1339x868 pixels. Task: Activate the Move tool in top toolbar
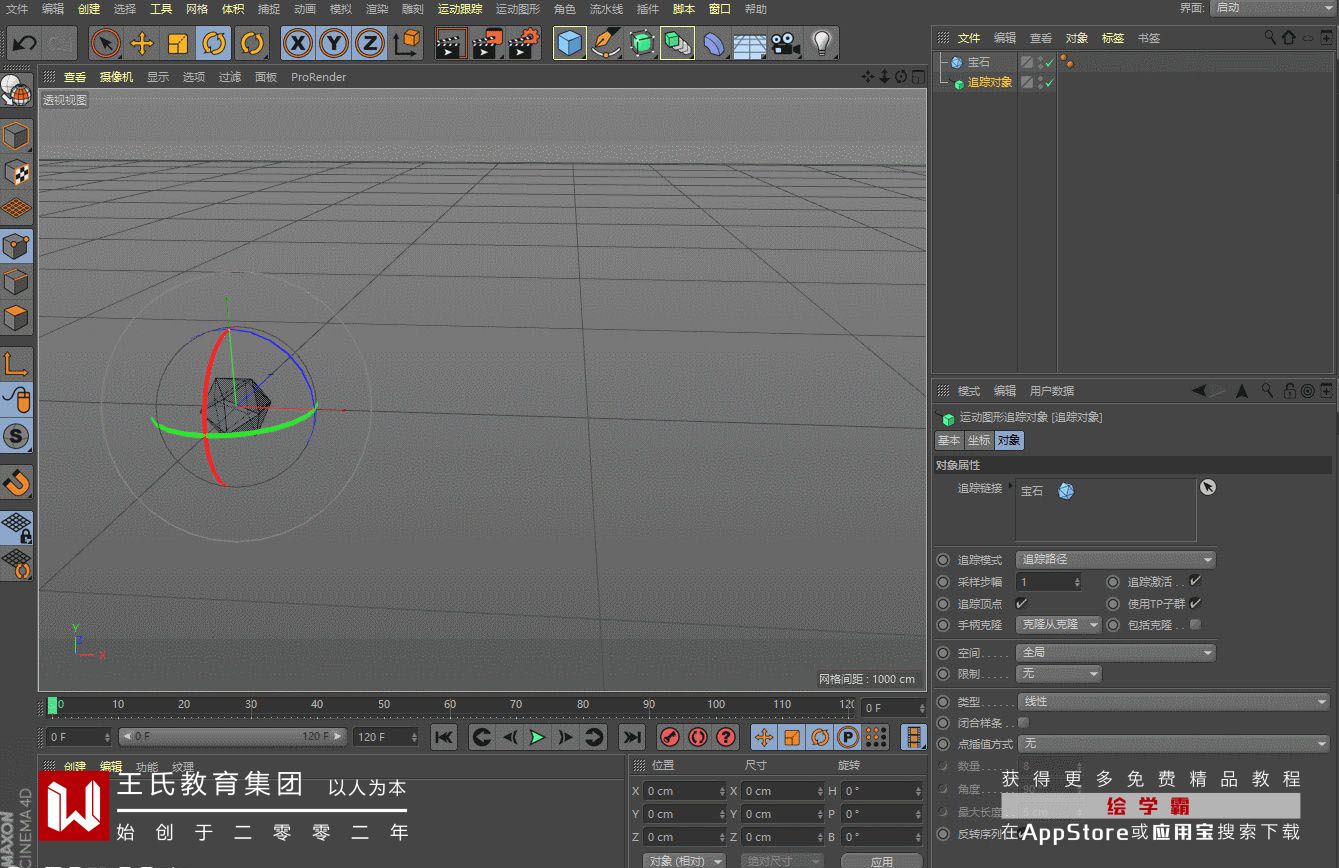pos(142,43)
